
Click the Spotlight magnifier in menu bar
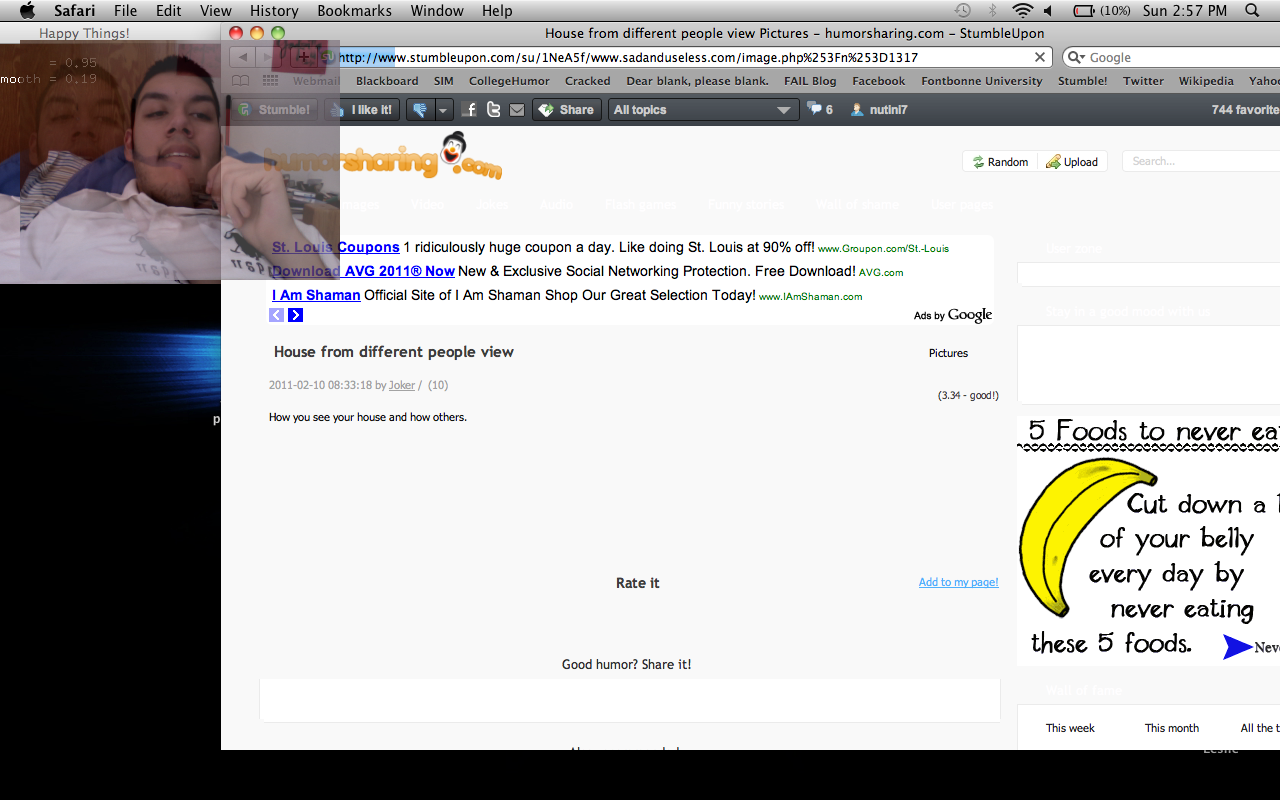click(1253, 11)
